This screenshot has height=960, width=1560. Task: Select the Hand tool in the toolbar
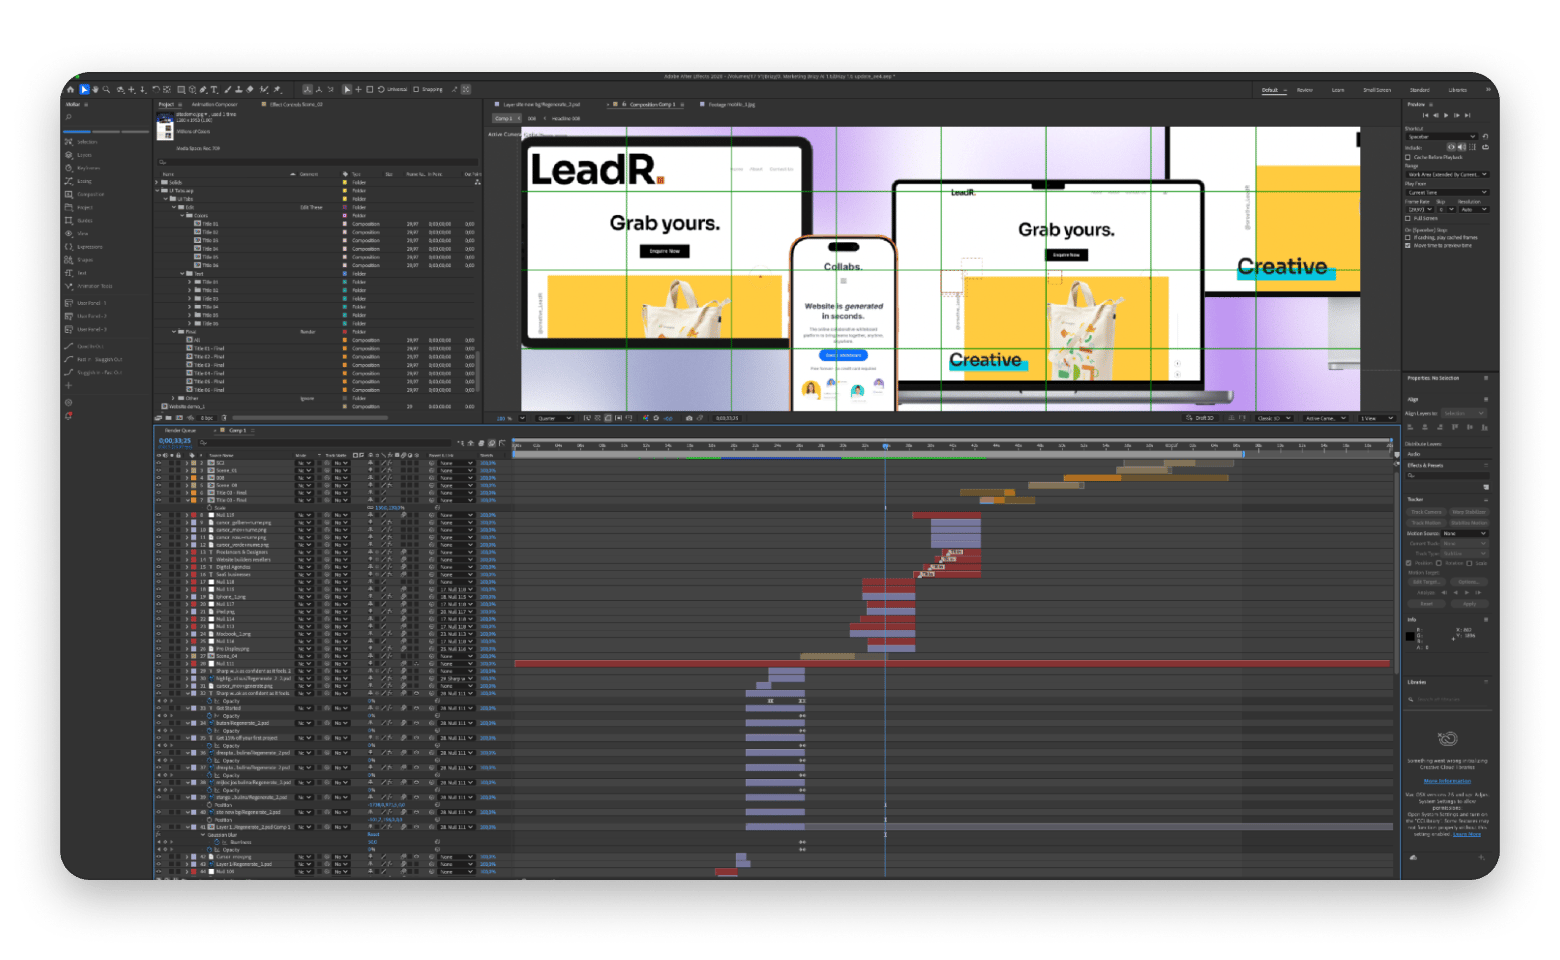coord(96,89)
